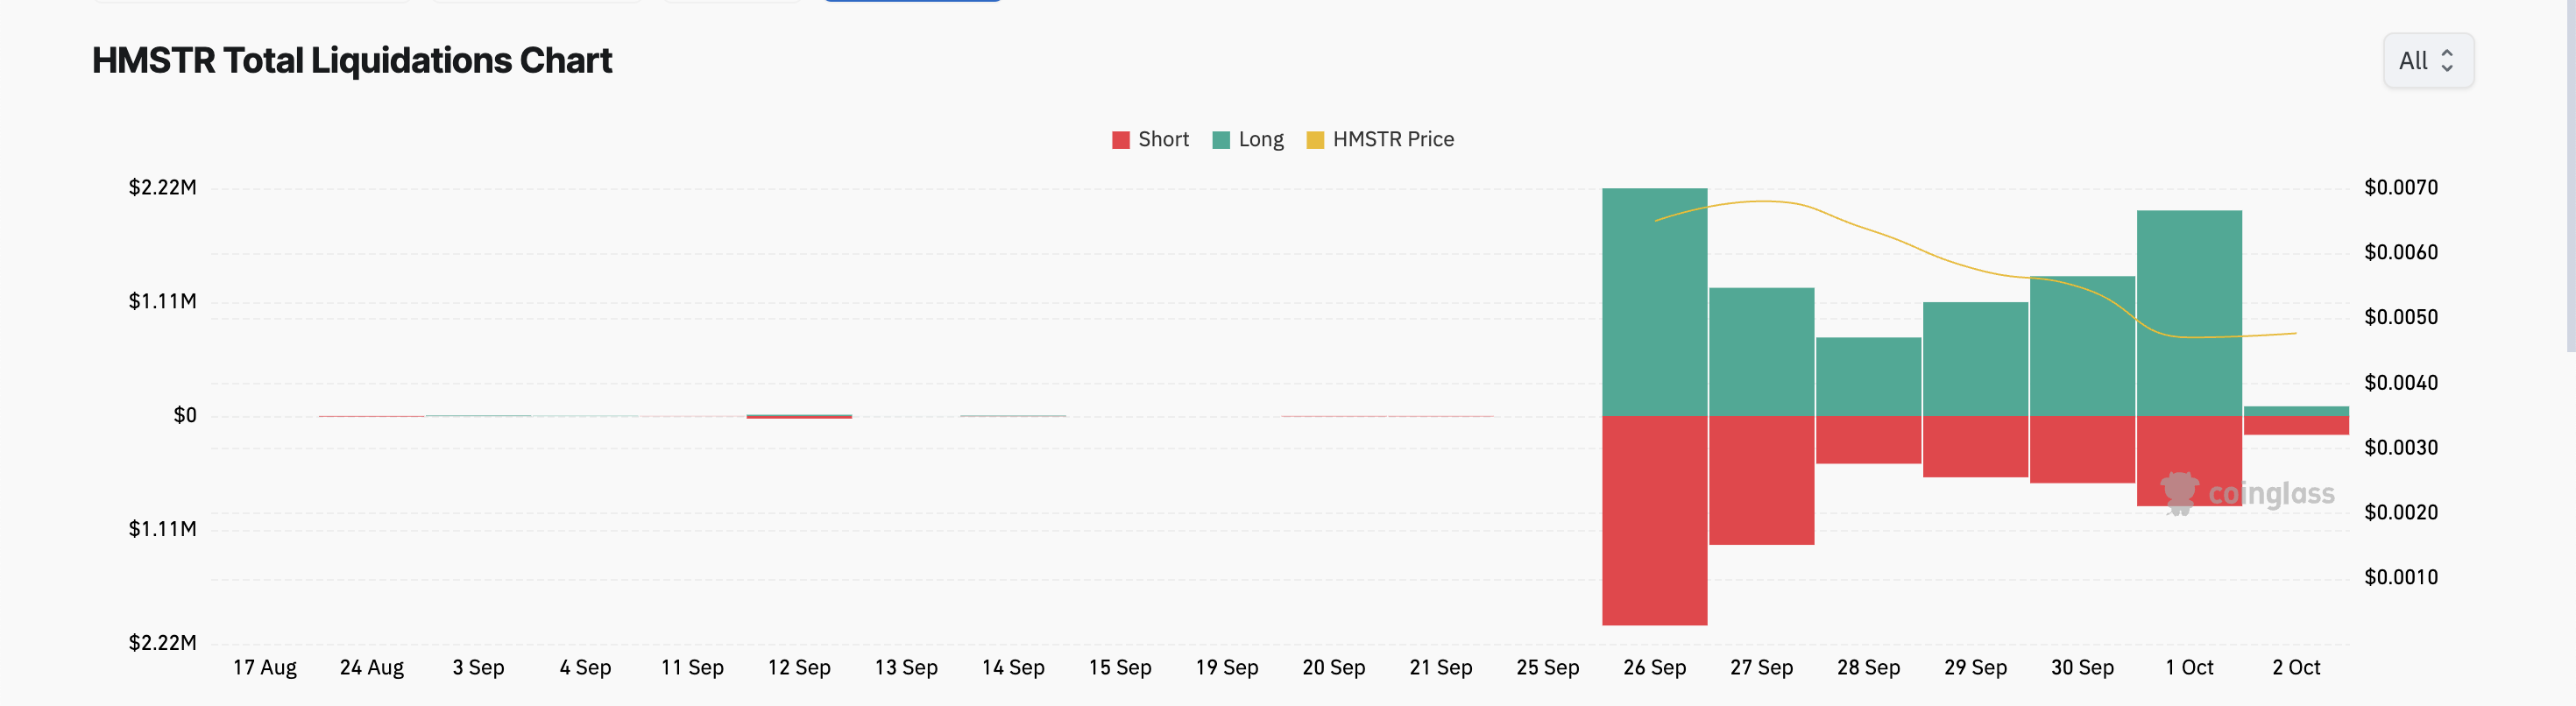This screenshot has height=706, width=2576.
Task: Click the 2 Oct red short bar
Action: click(x=2296, y=425)
